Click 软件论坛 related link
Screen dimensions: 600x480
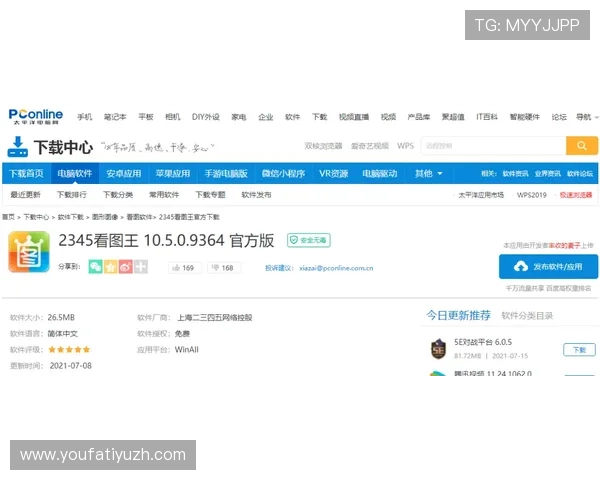(x=580, y=174)
